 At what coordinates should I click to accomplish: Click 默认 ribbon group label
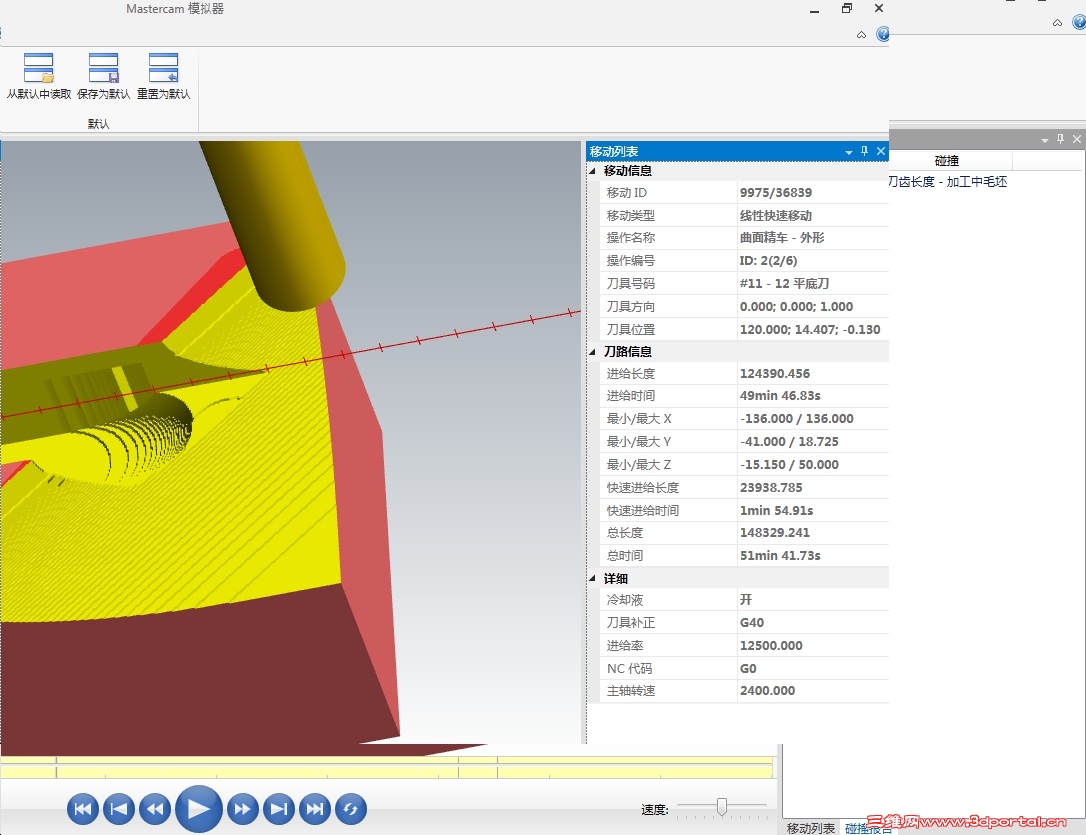pos(98,124)
